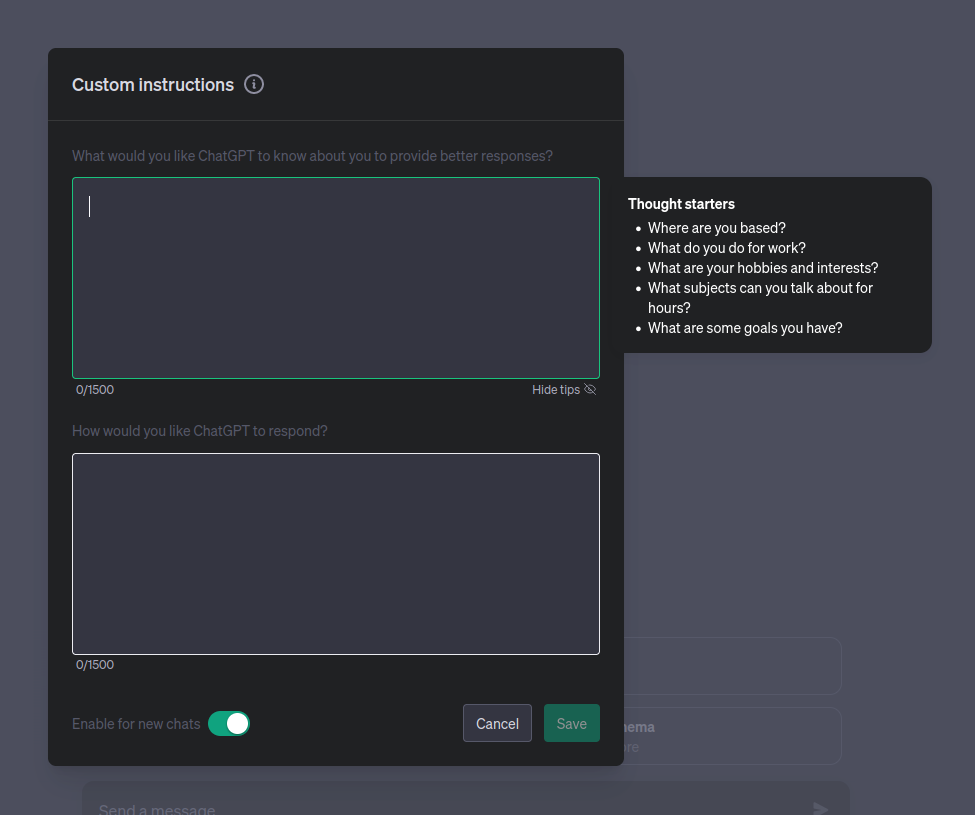
Task: Click Hide tips link text
Action: [556, 389]
